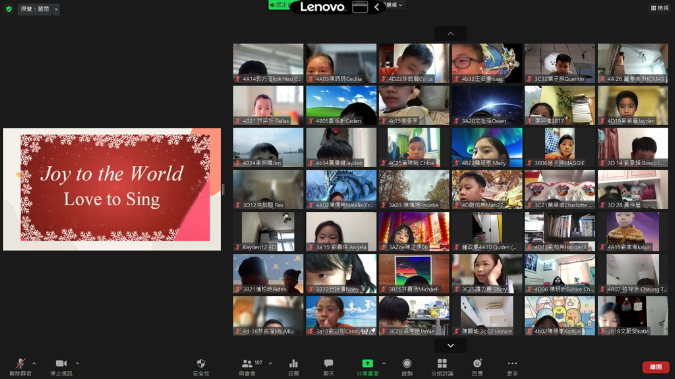Open the Polls bar chart icon
The height and width of the screenshot is (379, 675).
click(x=294, y=367)
